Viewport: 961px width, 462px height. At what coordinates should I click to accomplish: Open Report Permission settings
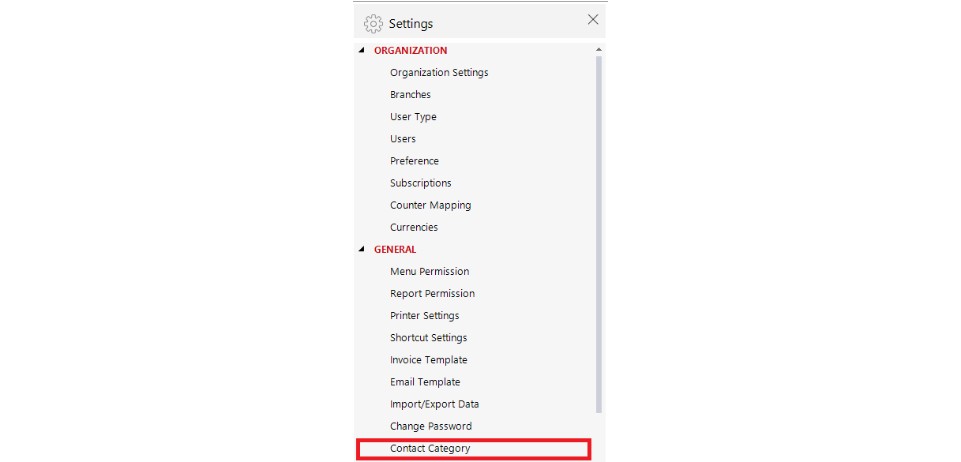pyautogui.click(x=432, y=293)
